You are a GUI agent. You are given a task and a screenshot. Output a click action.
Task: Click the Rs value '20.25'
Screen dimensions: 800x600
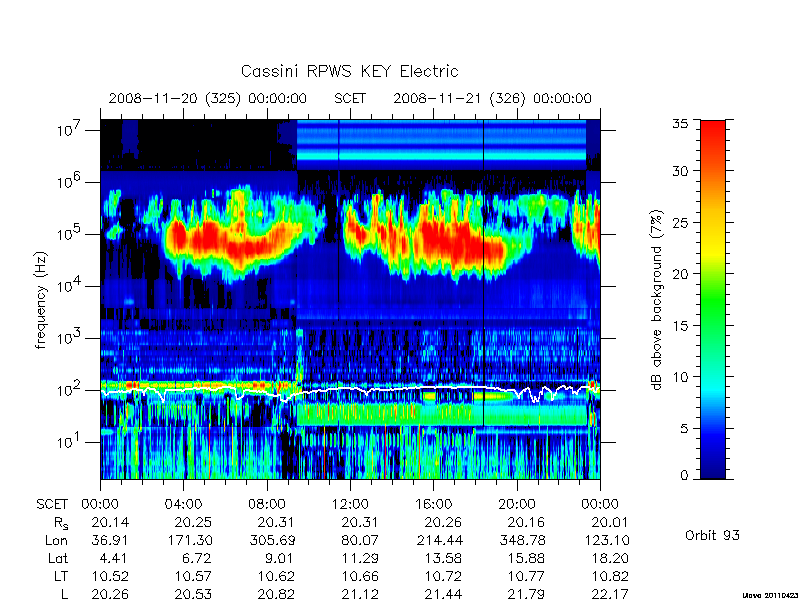(x=193, y=522)
